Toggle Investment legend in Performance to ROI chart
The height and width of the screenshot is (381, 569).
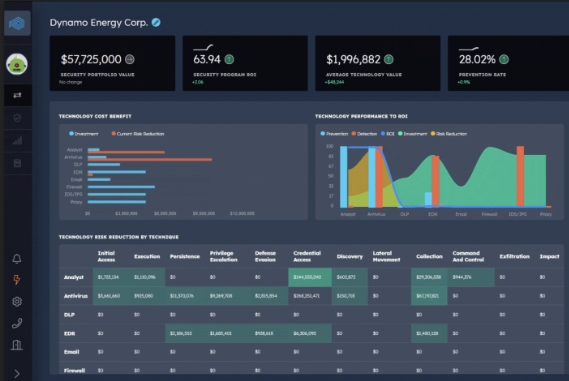point(413,134)
